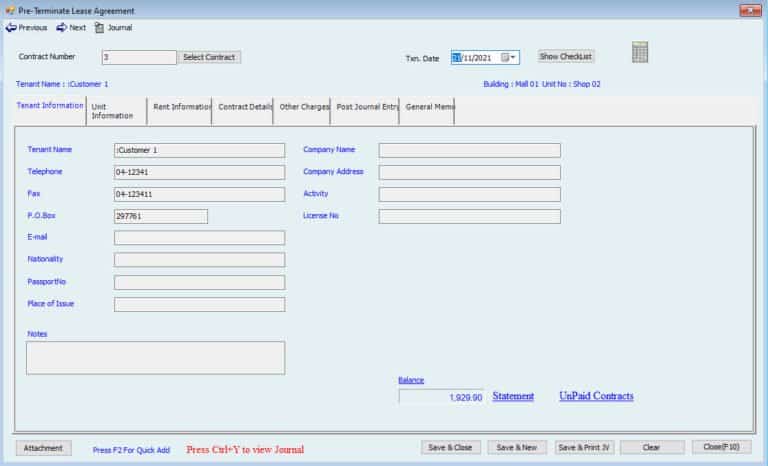Click into the Notes text area
Image resolution: width=768 pixels, height=466 pixels.
155,357
